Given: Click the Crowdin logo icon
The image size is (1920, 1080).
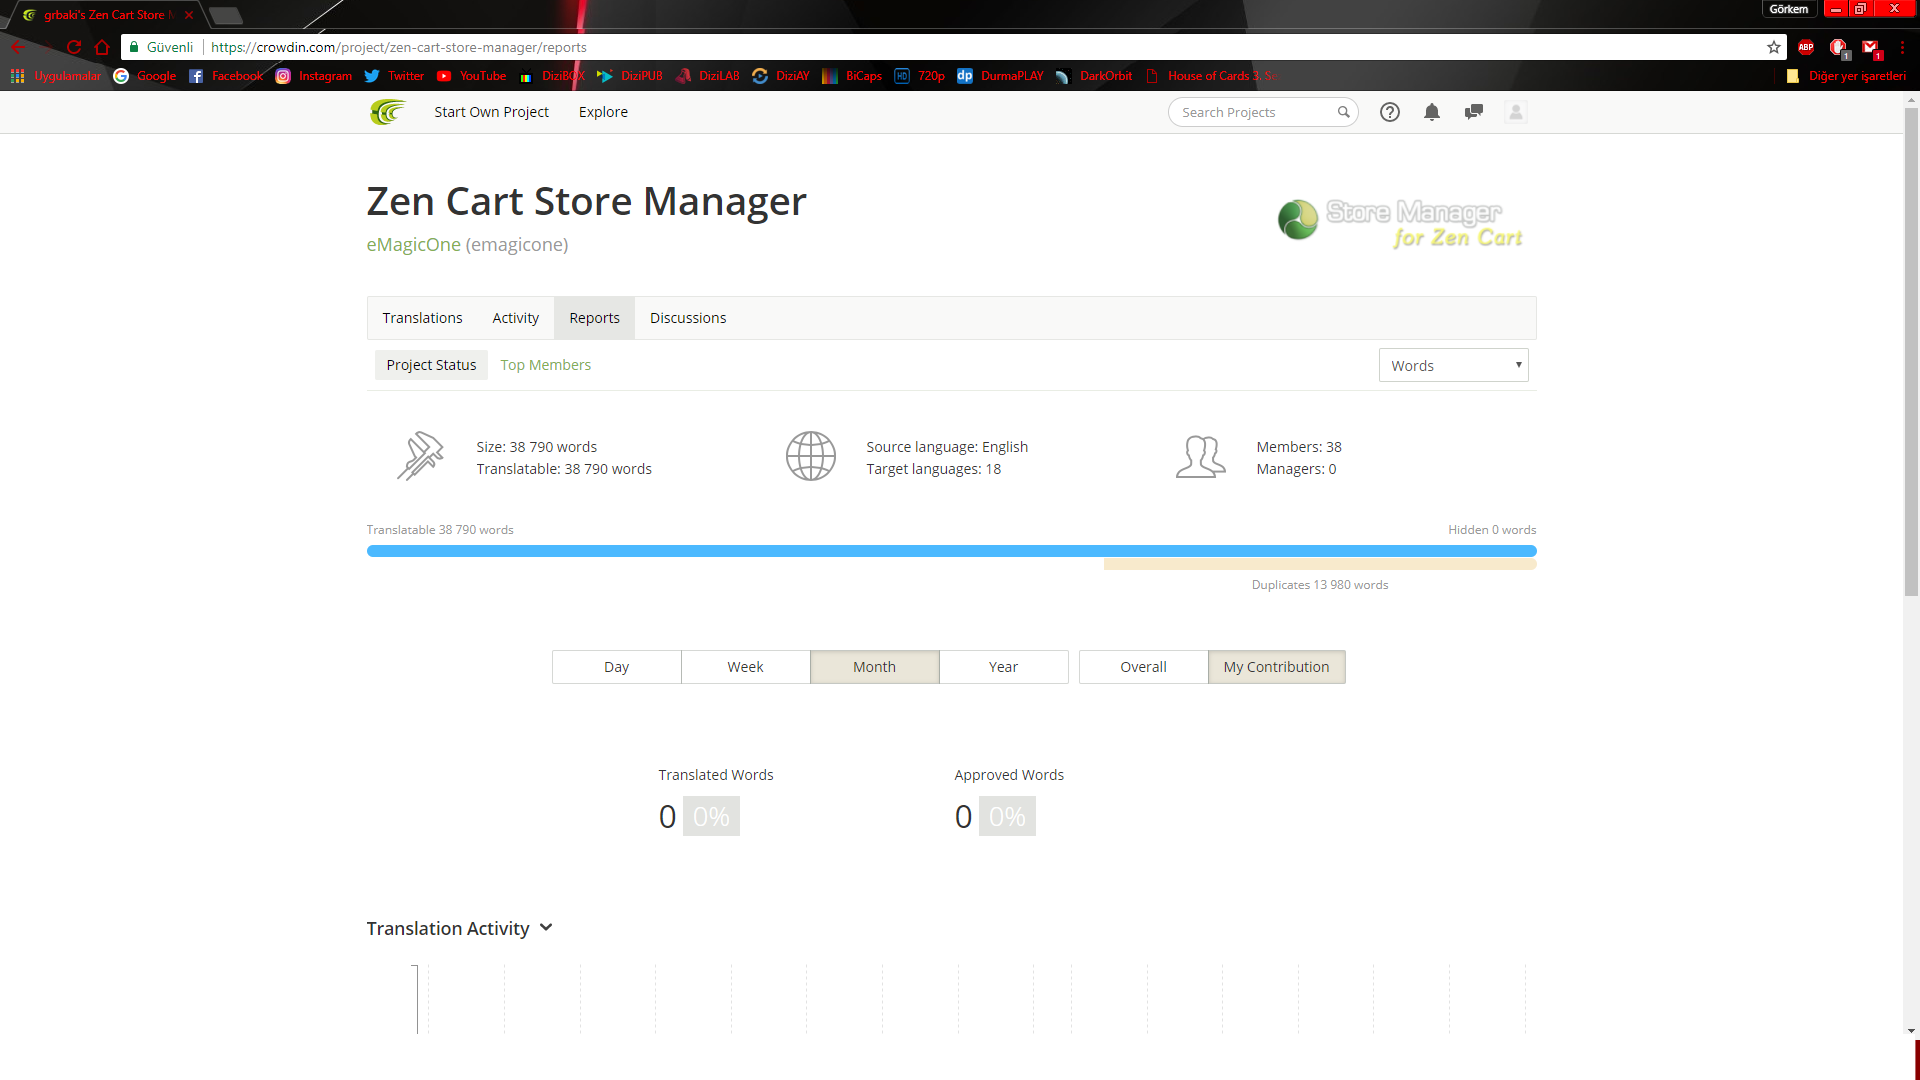Looking at the screenshot, I should (387, 112).
